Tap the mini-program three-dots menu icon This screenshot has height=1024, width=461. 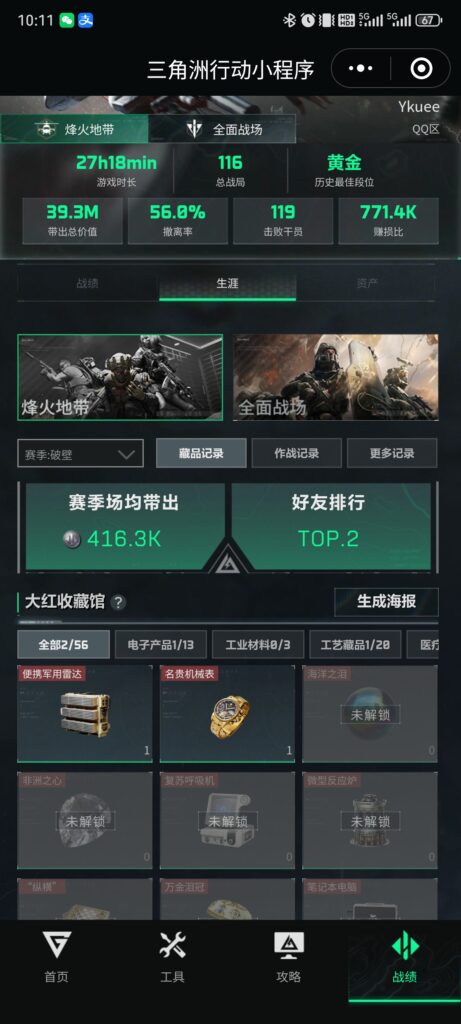click(361, 69)
